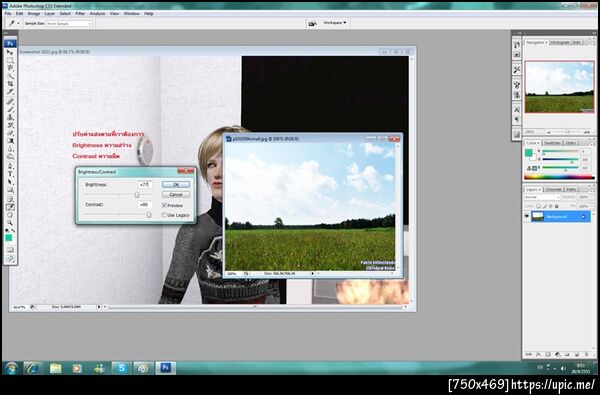600x395 pixels.
Task: Click OK in Brightness/Contrast dialog
Action: pyautogui.click(x=176, y=184)
